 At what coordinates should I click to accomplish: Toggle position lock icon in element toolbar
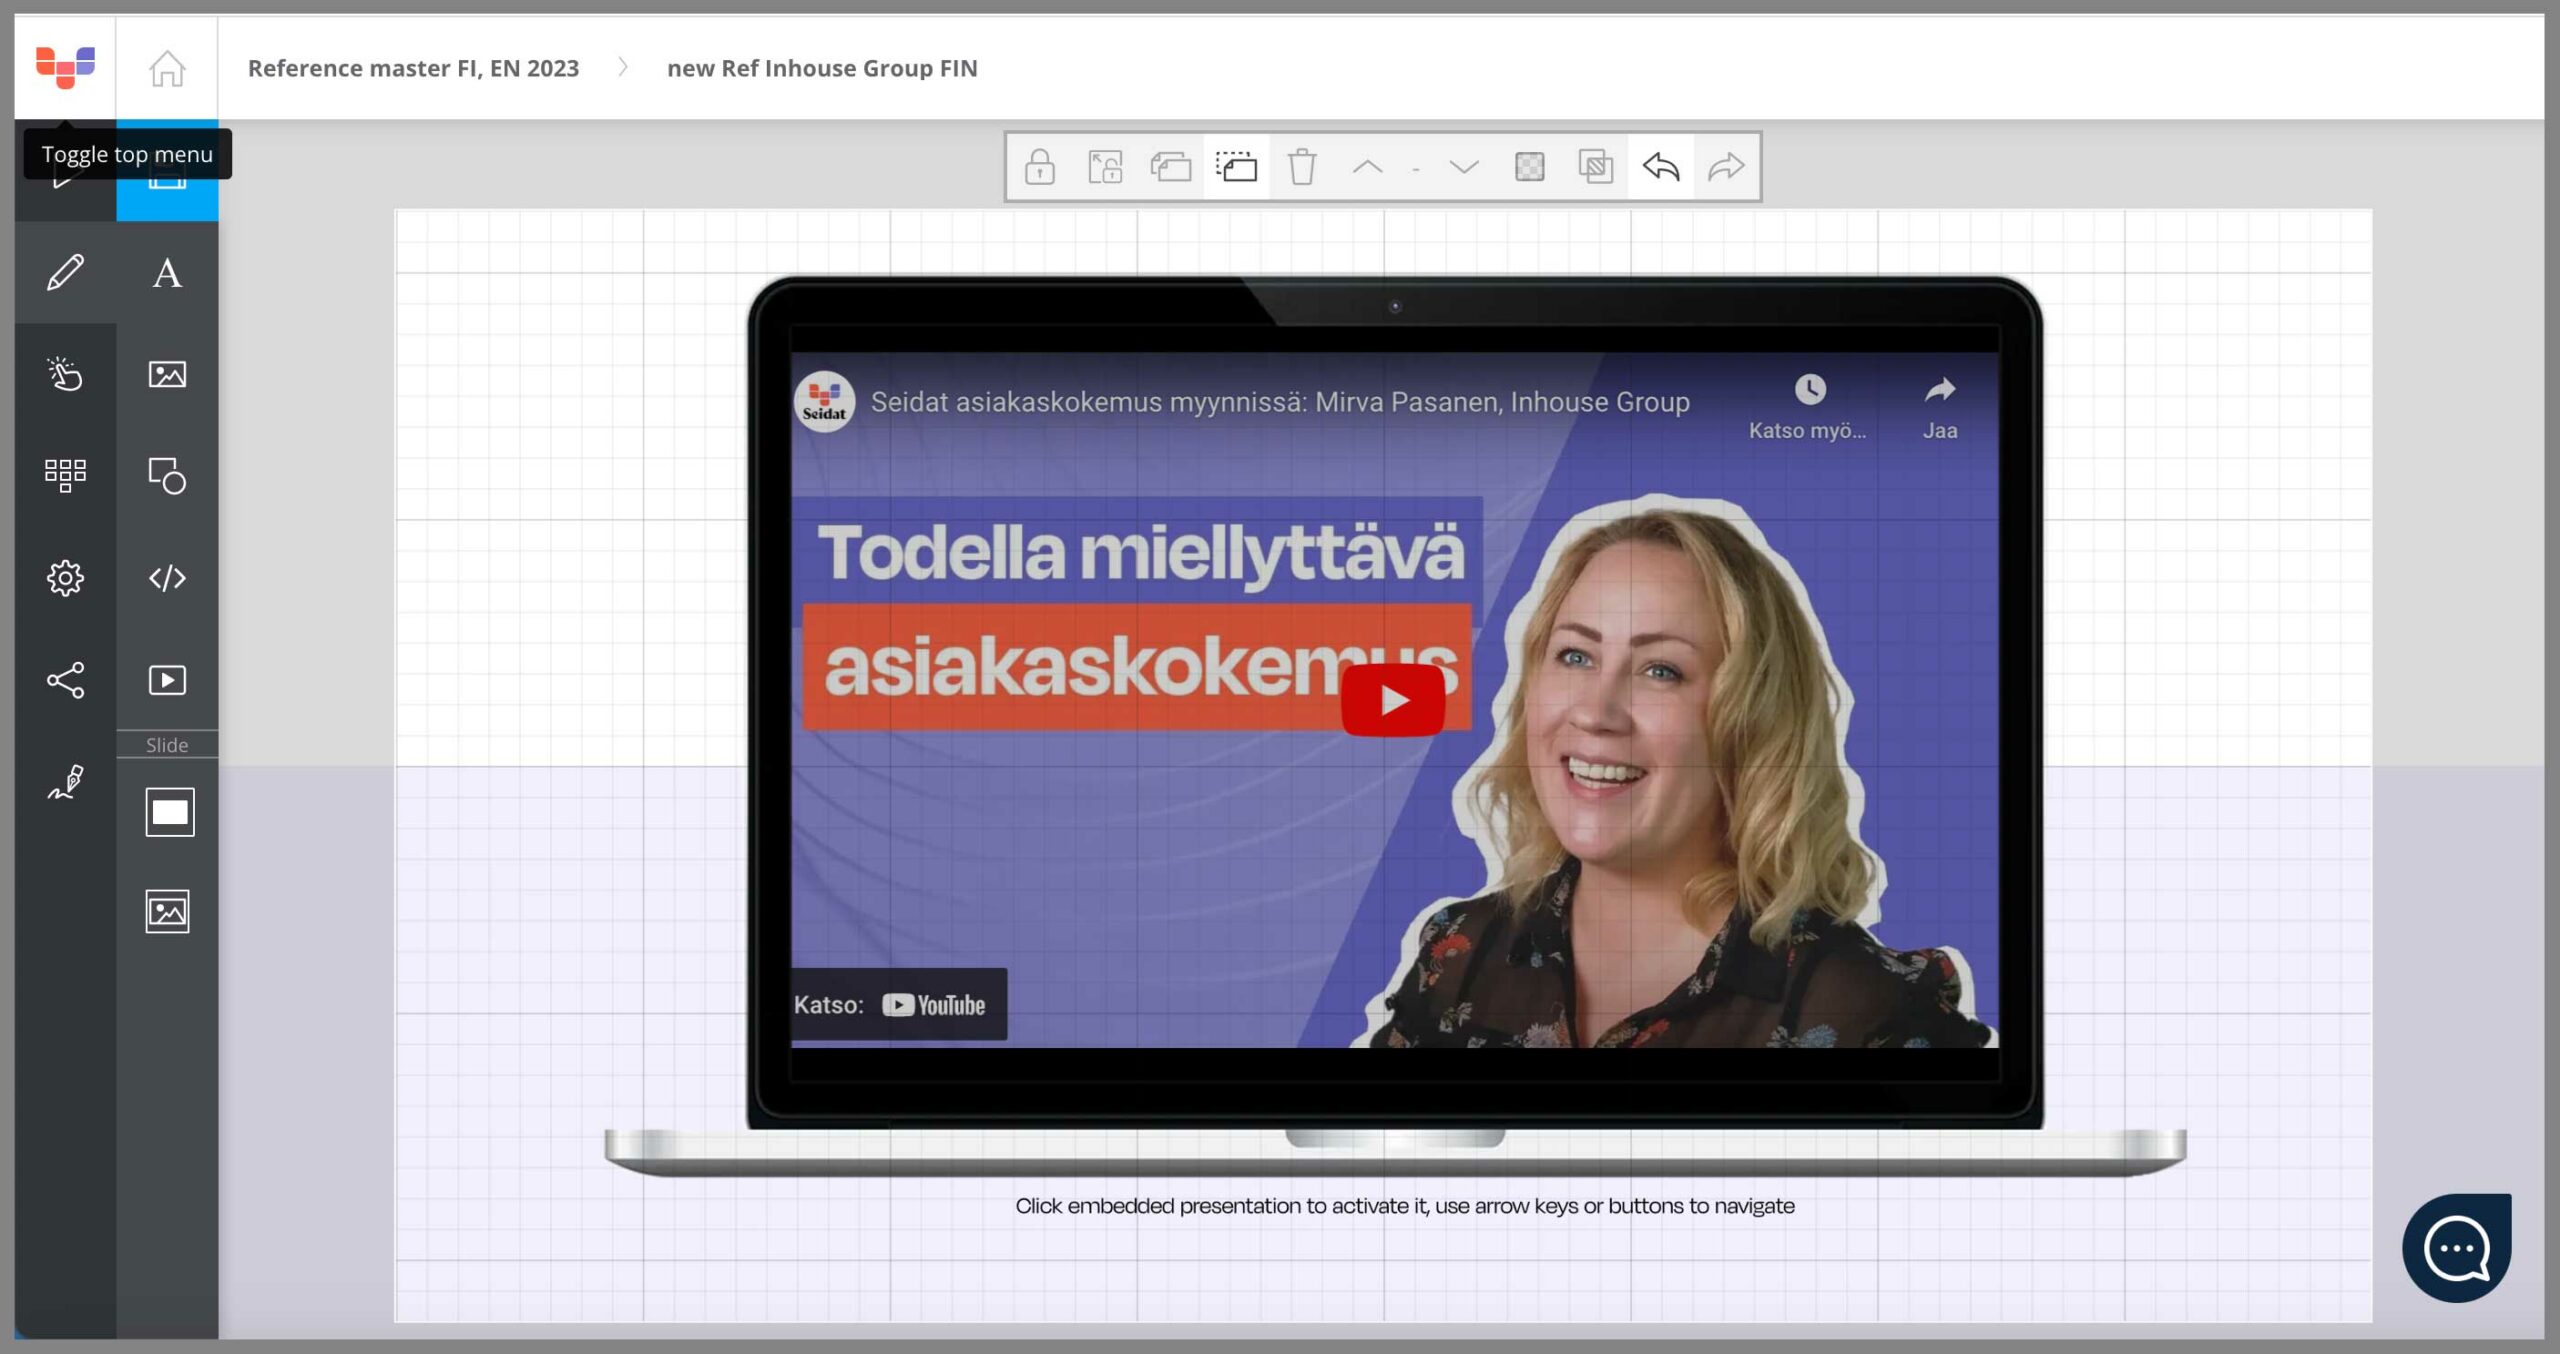[1105, 166]
